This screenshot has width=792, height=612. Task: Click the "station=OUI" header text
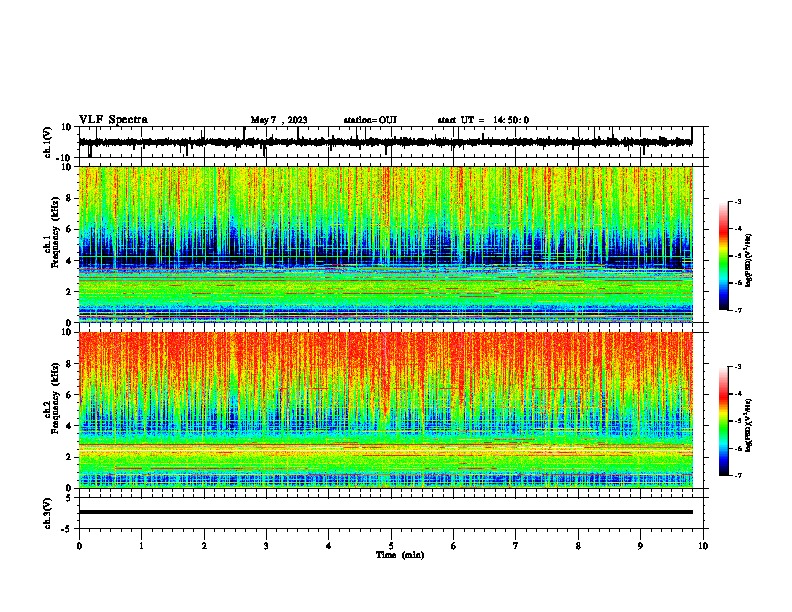(370, 120)
